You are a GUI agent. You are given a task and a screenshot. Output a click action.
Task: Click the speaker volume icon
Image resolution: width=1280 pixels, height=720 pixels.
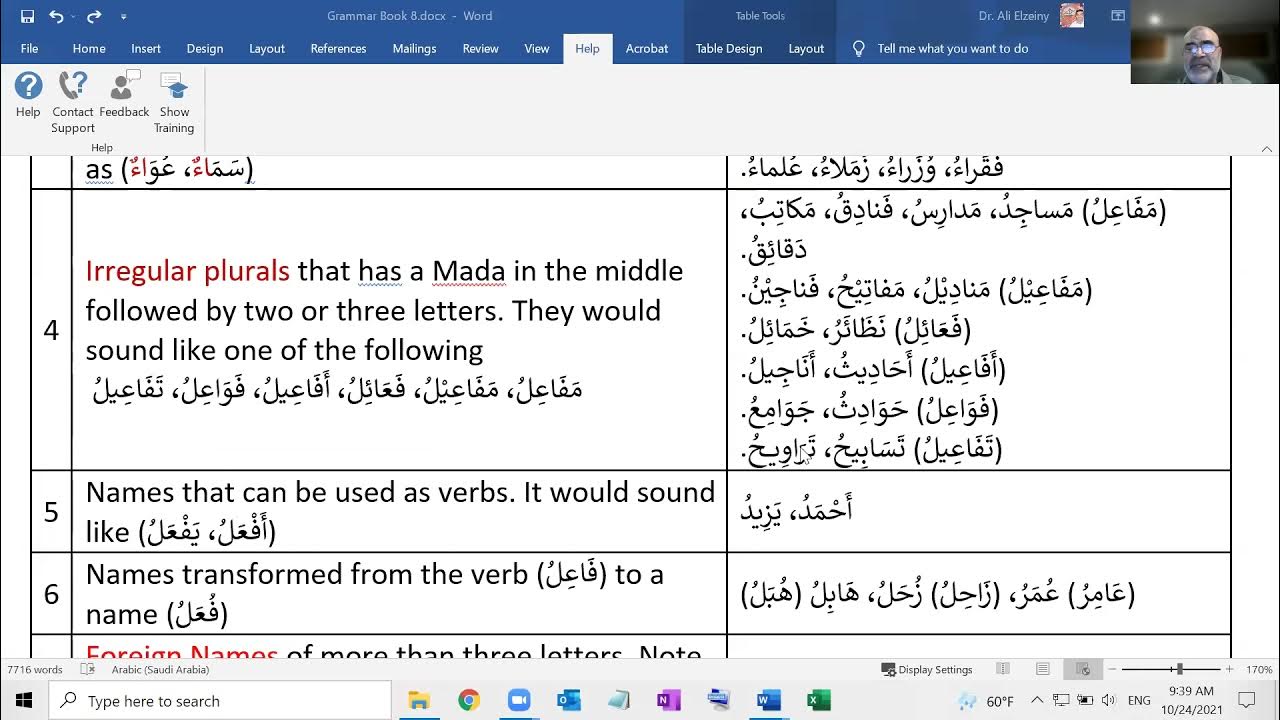pos(1108,700)
